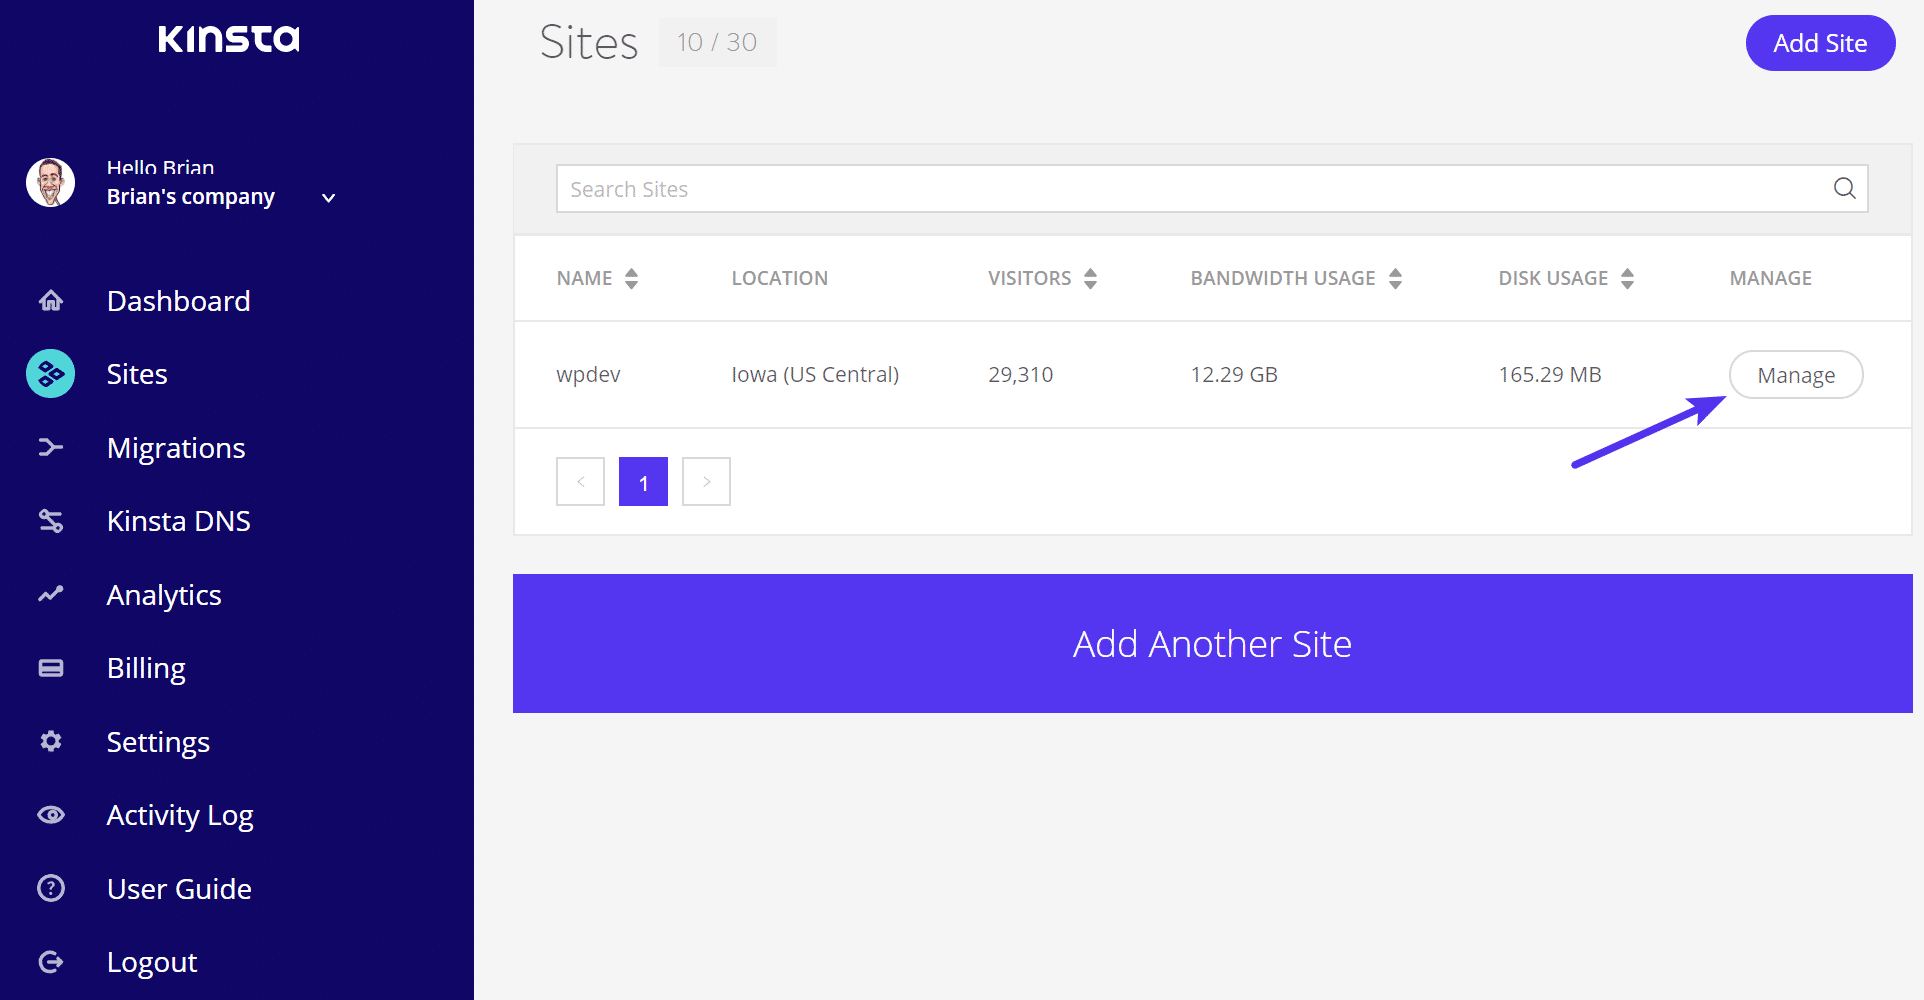Click the search magnifier icon

(1845, 188)
